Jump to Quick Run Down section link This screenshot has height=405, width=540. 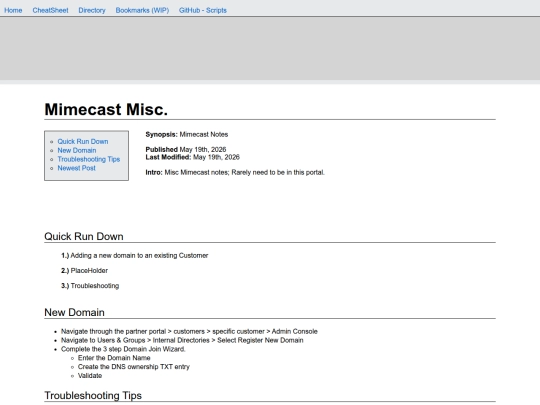83,142
